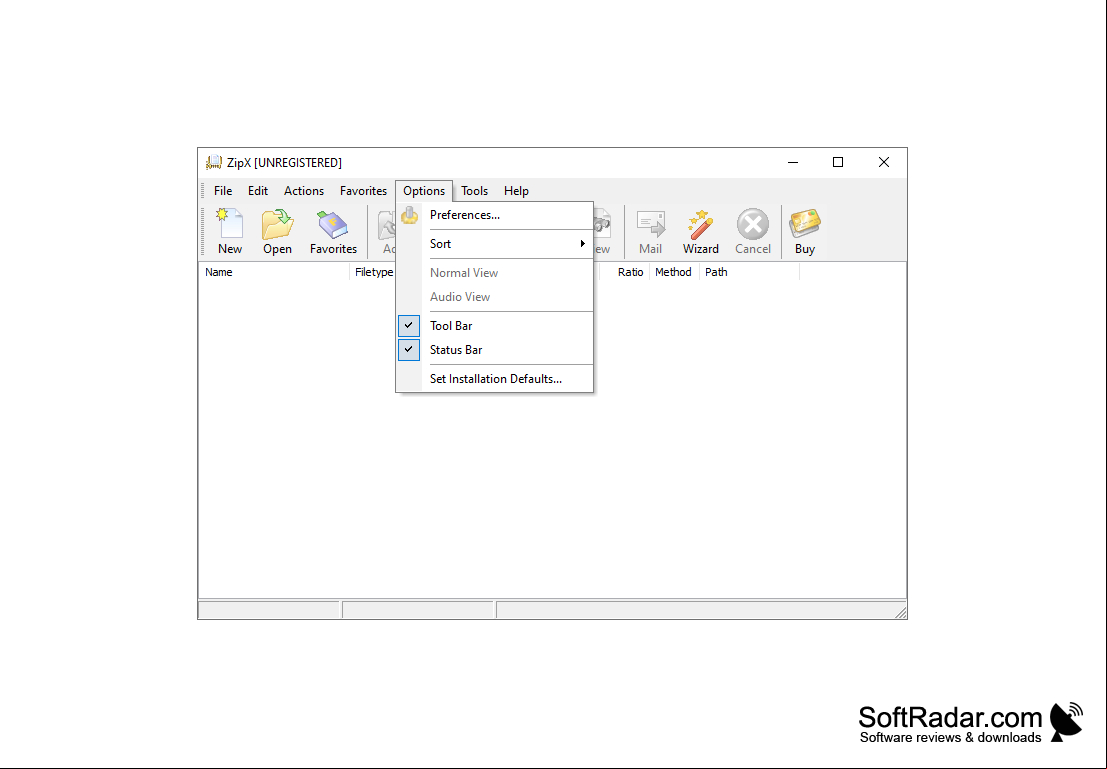The width and height of the screenshot is (1107, 769).
Task: Choose Set Installation Defaults entry
Action: click(x=494, y=378)
